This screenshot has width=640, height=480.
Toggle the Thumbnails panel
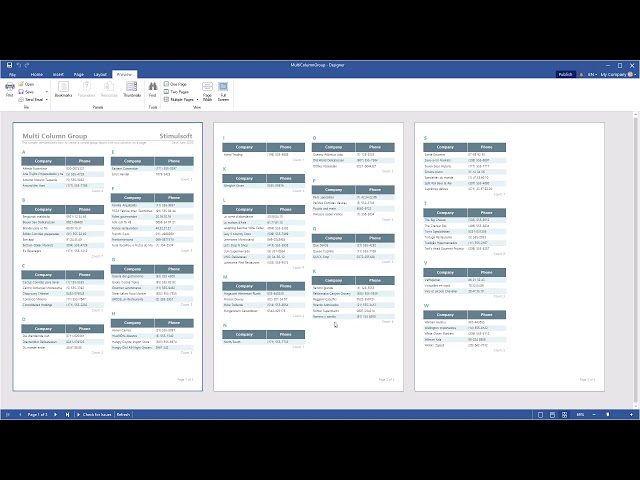point(132,89)
